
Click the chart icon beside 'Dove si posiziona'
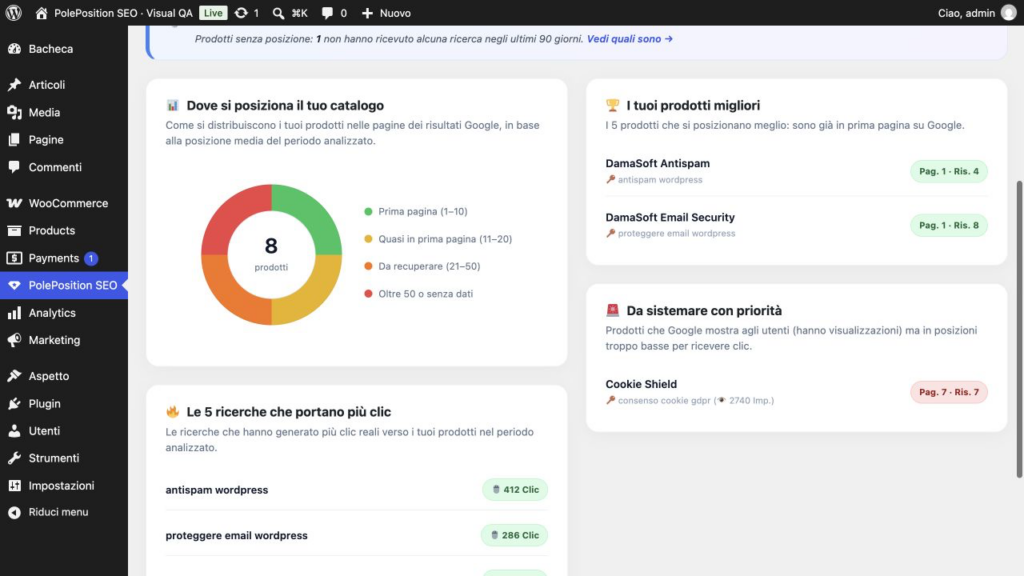(x=172, y=105)
